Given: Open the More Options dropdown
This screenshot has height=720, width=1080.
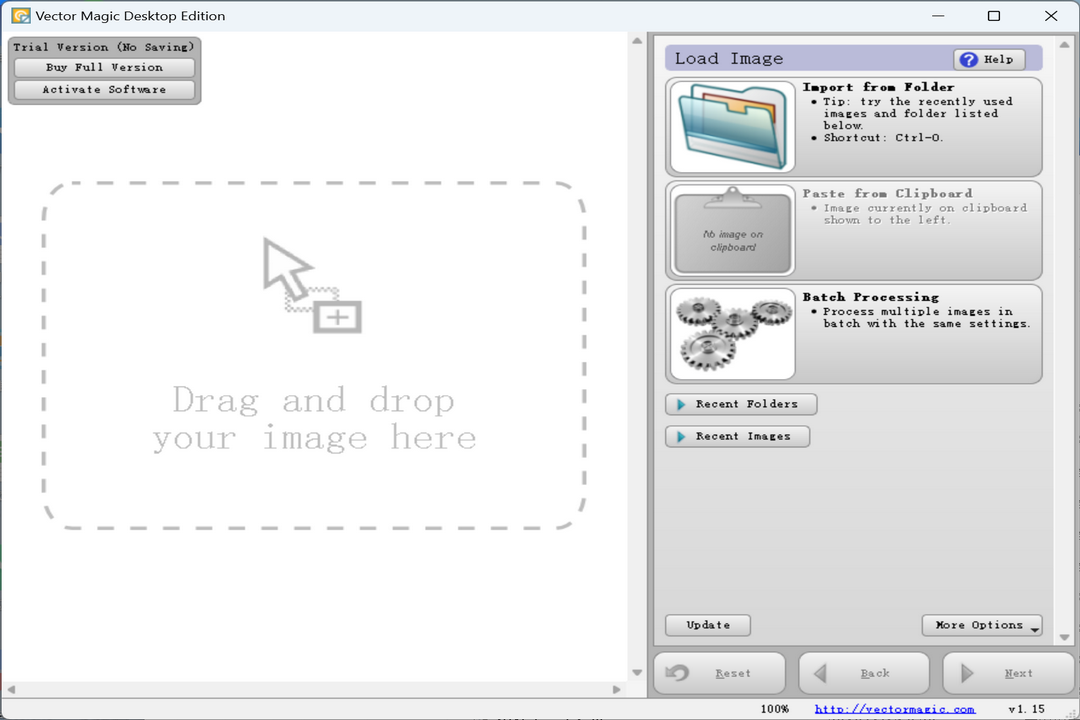Looking at the screenshot, I should click(982, 626).
